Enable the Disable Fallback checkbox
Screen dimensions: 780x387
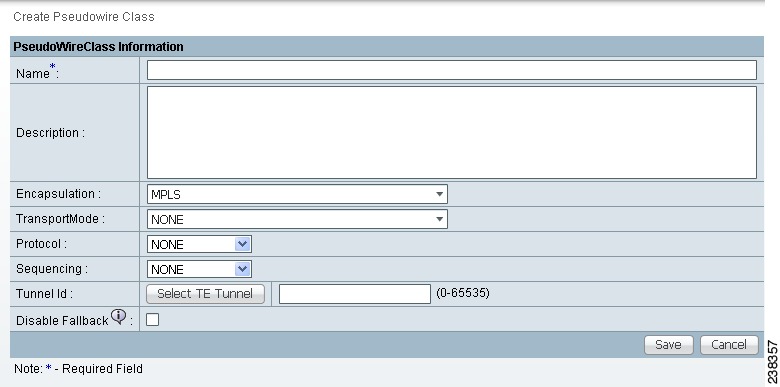(x=153, y=320)
